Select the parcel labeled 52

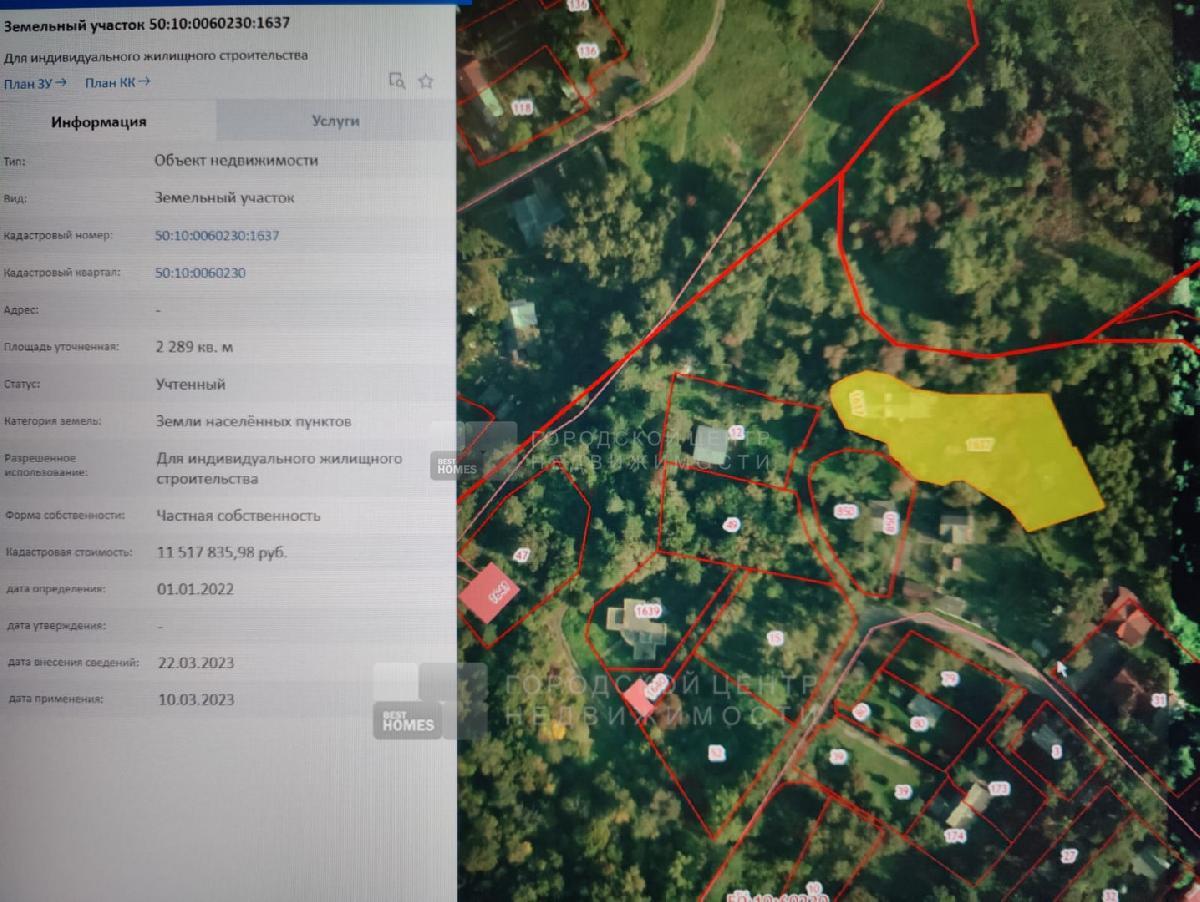pos(715,753)
